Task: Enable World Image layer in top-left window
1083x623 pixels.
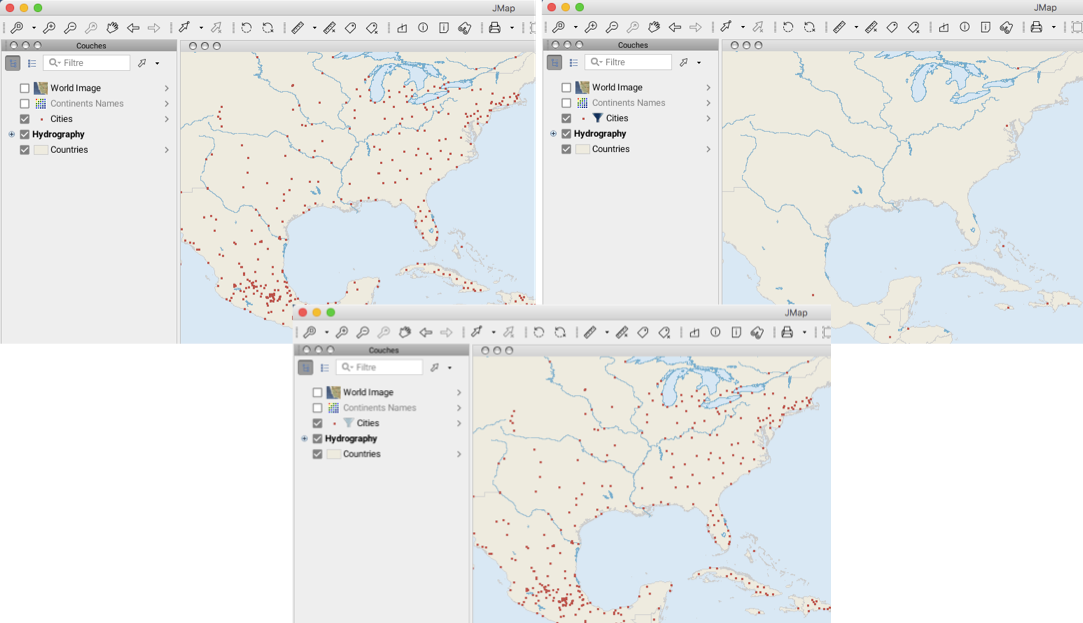Action: [25, 88]
